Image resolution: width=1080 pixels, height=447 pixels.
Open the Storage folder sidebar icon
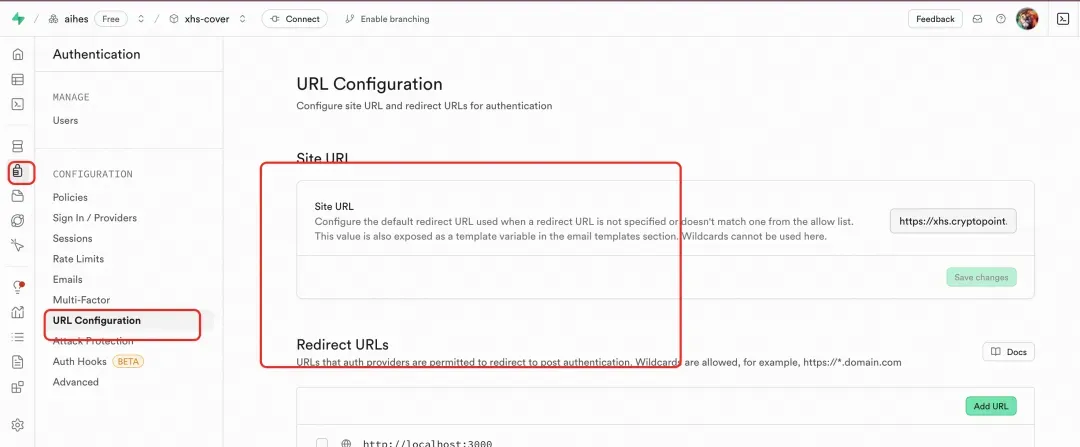point(18,196)
